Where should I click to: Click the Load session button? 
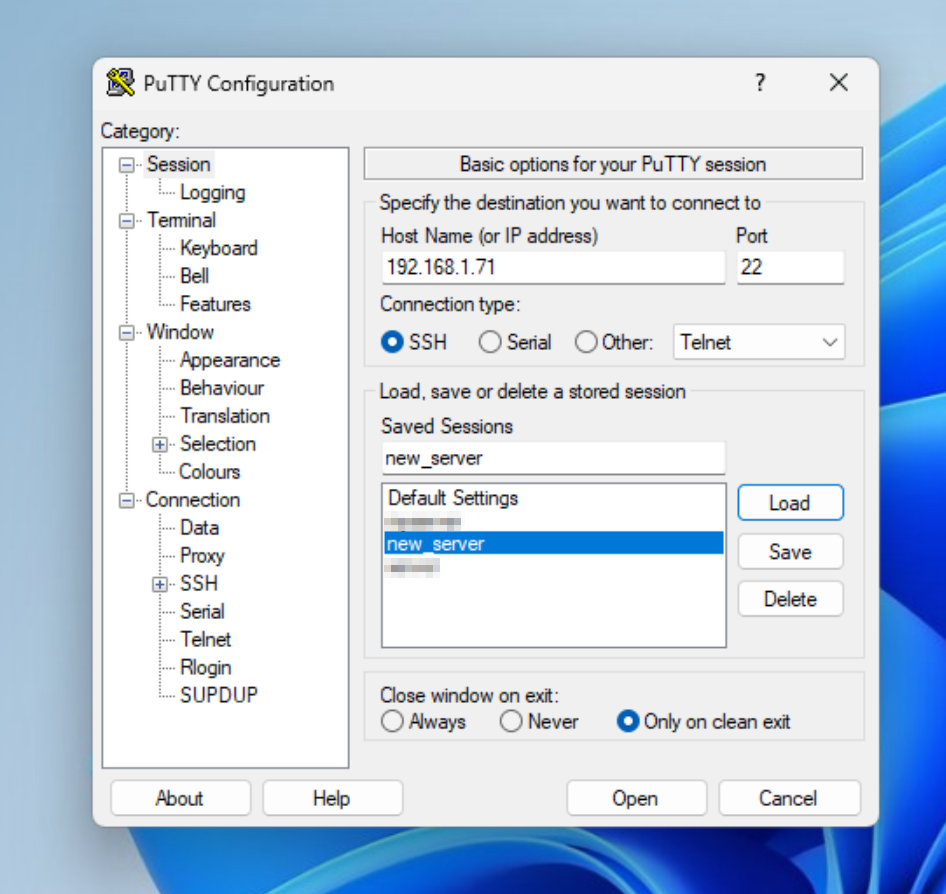click(790, 503)
